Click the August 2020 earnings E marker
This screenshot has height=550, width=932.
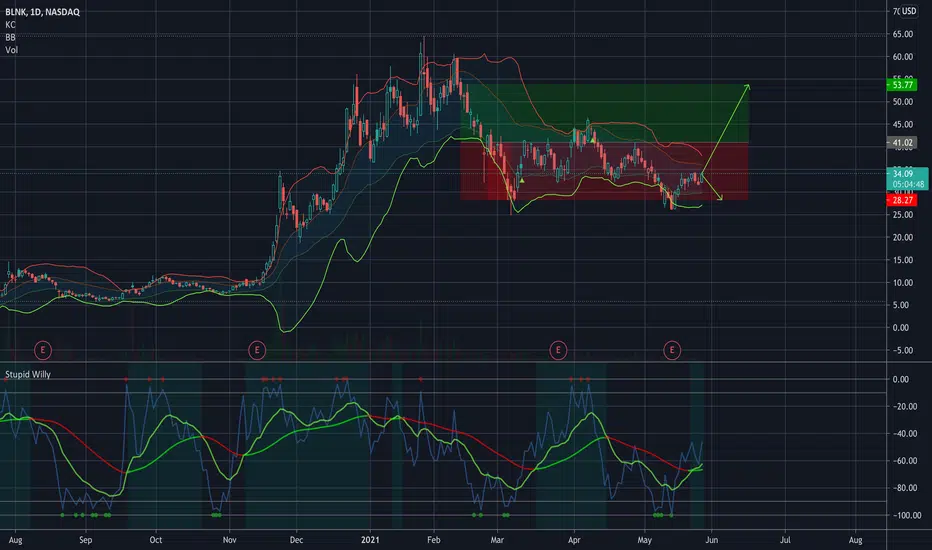coord(43,350)
